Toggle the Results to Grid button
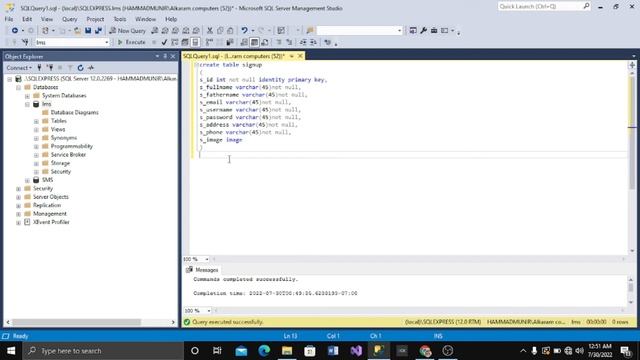The width and height of the screenshot is (640, 360). 254,42
